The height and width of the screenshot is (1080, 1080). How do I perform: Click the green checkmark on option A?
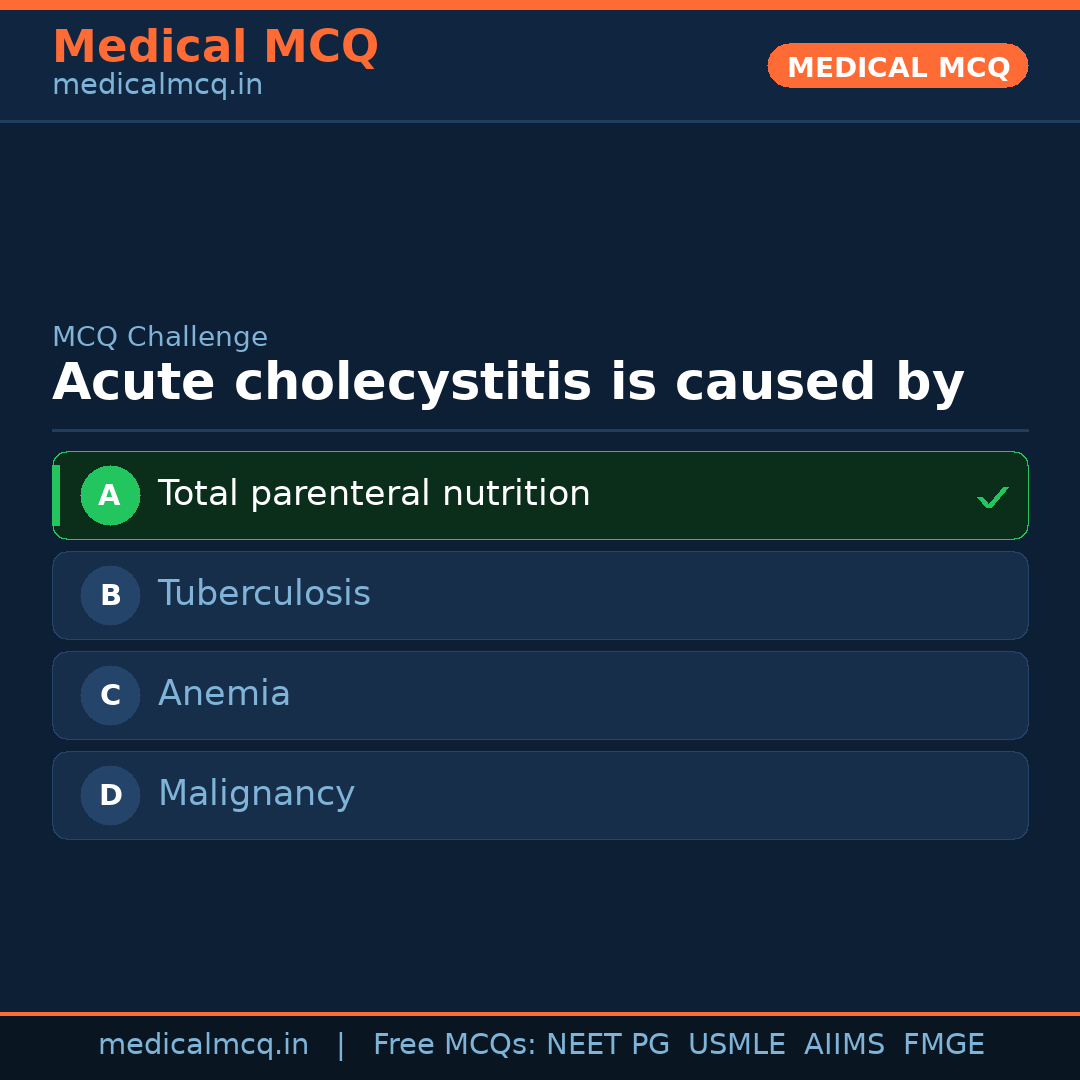pos(992,497)
